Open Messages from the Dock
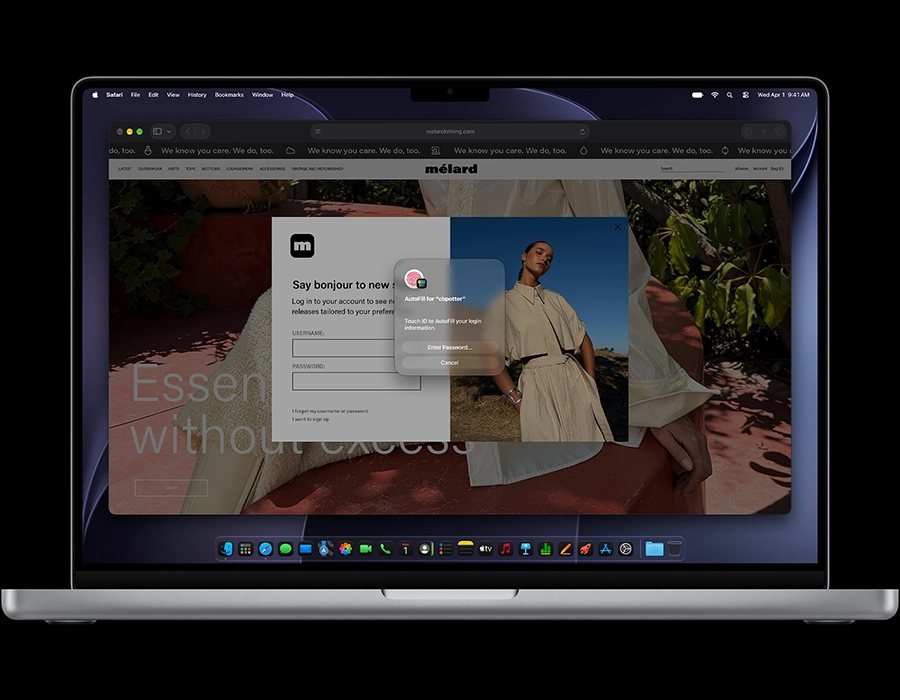This screenshot has height=700, width=900. 285,549
